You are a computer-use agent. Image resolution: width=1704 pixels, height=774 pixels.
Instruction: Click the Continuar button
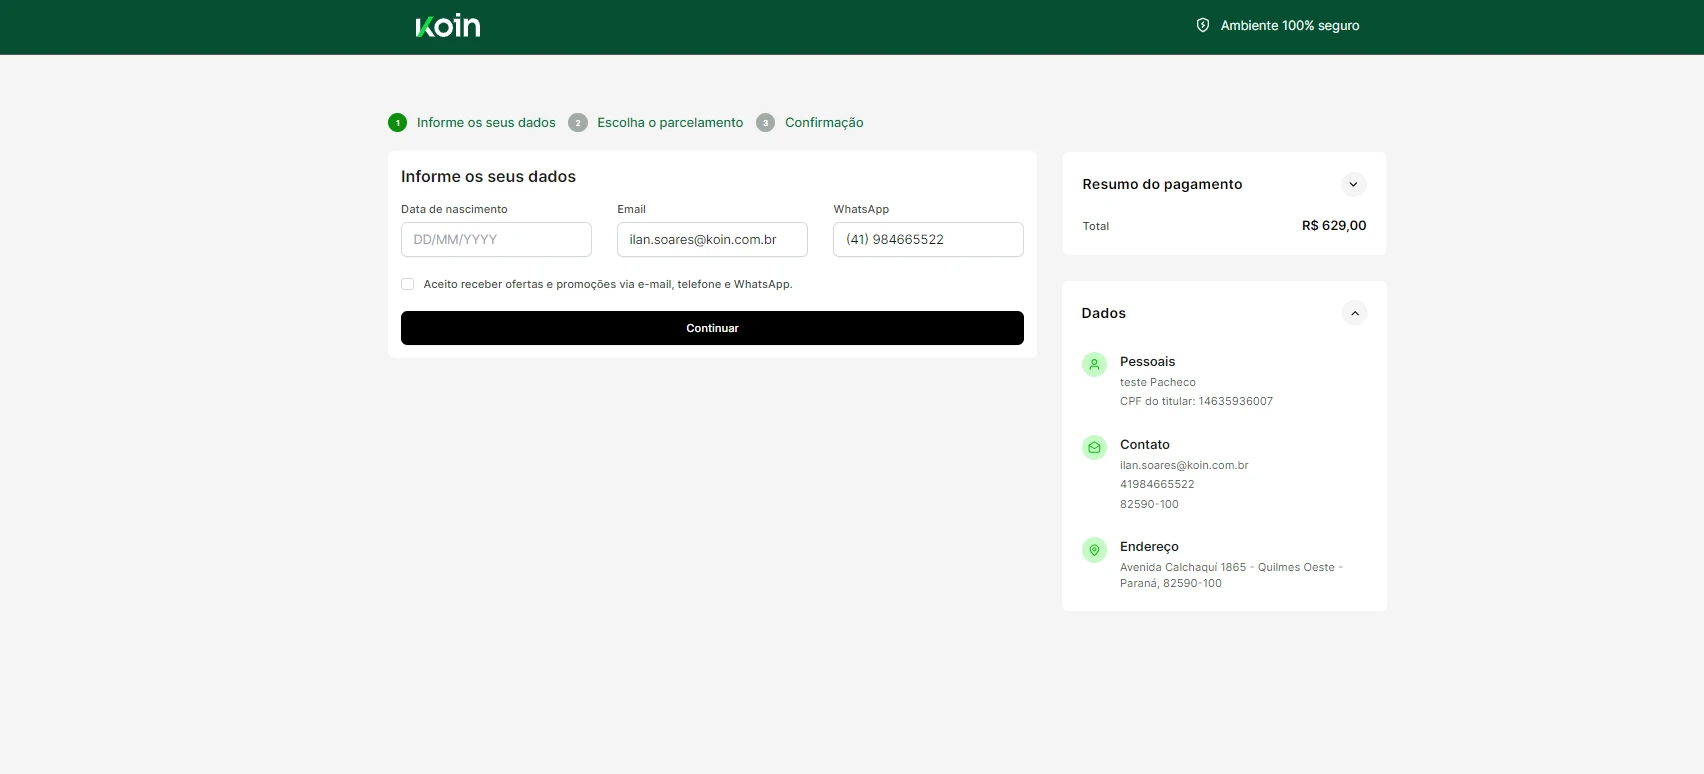(712, 328)
